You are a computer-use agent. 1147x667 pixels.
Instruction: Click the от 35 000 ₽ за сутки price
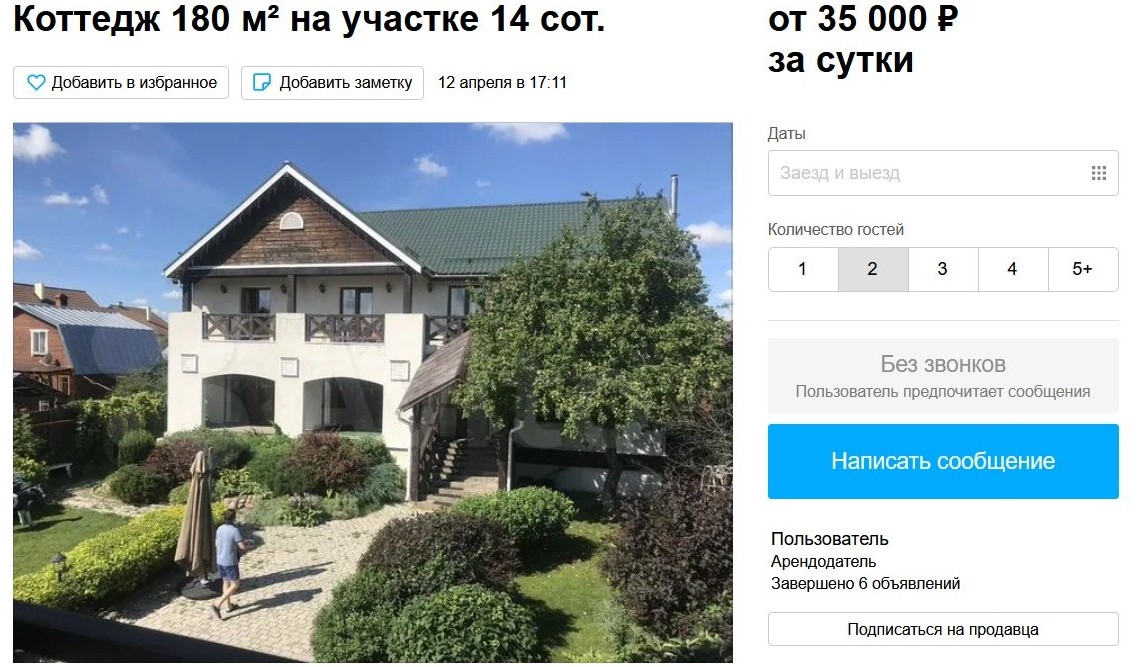(863, 39)
